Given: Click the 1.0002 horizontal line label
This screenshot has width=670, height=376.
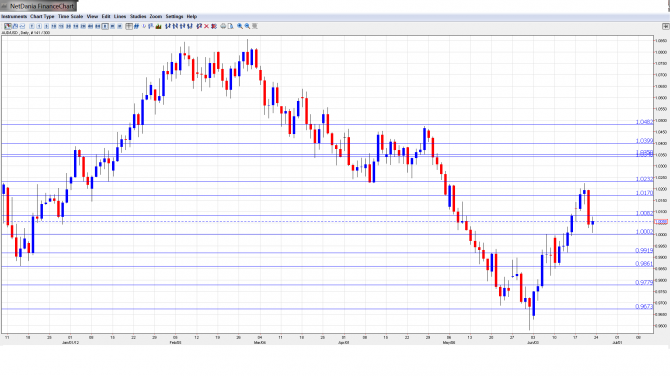Looking at the screenshot, I should (644, 232).
